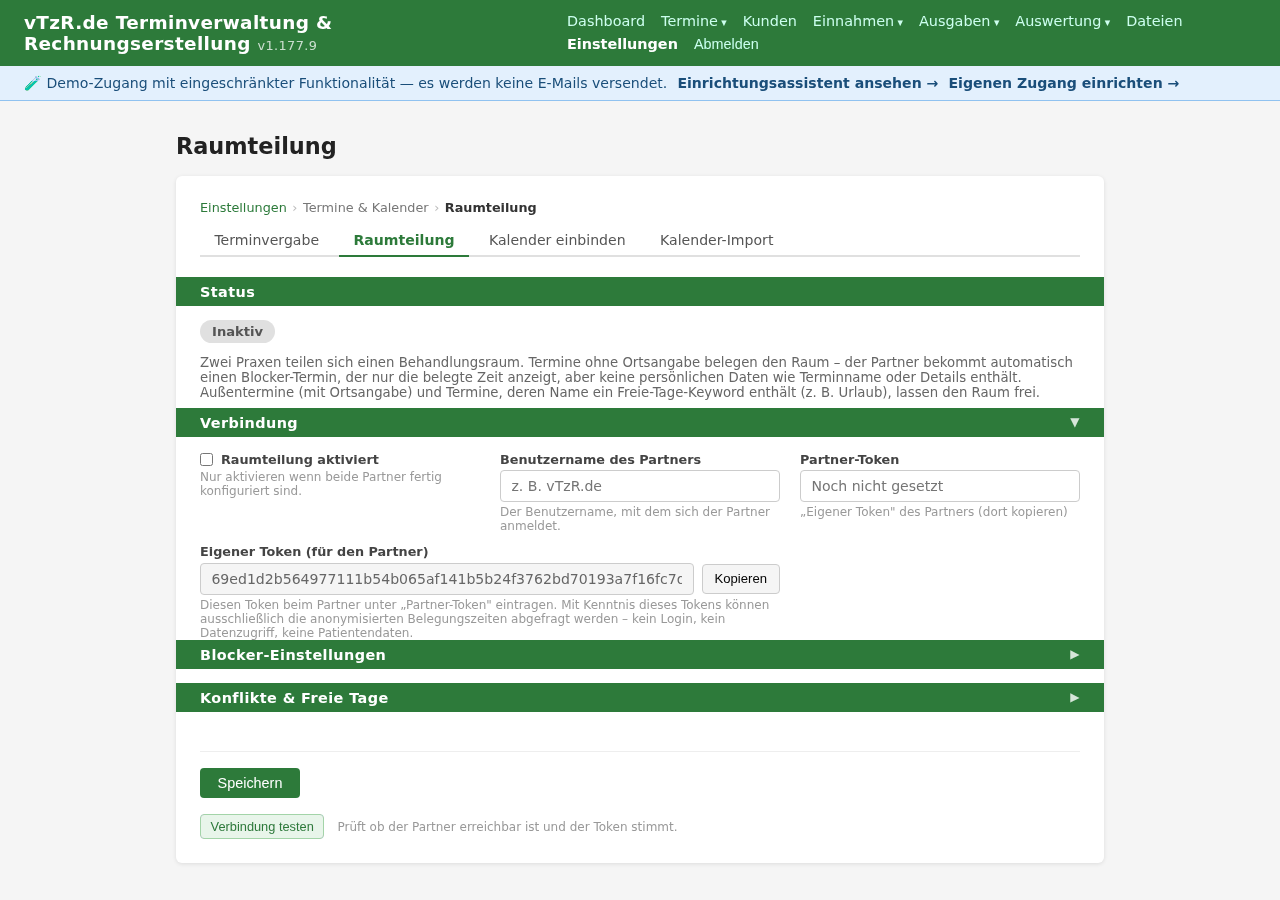Click the Eigener Token field

pos(447,579)
